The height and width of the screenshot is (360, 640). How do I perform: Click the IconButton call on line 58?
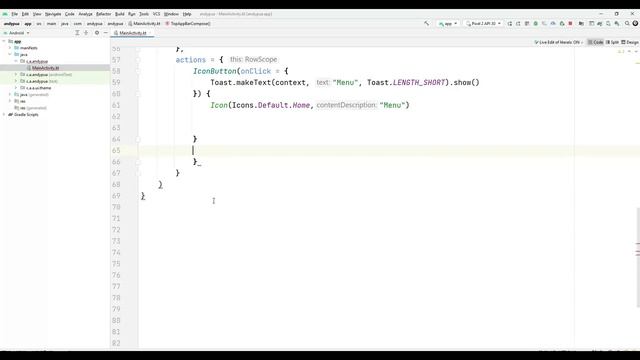click(x=215, y=71)
